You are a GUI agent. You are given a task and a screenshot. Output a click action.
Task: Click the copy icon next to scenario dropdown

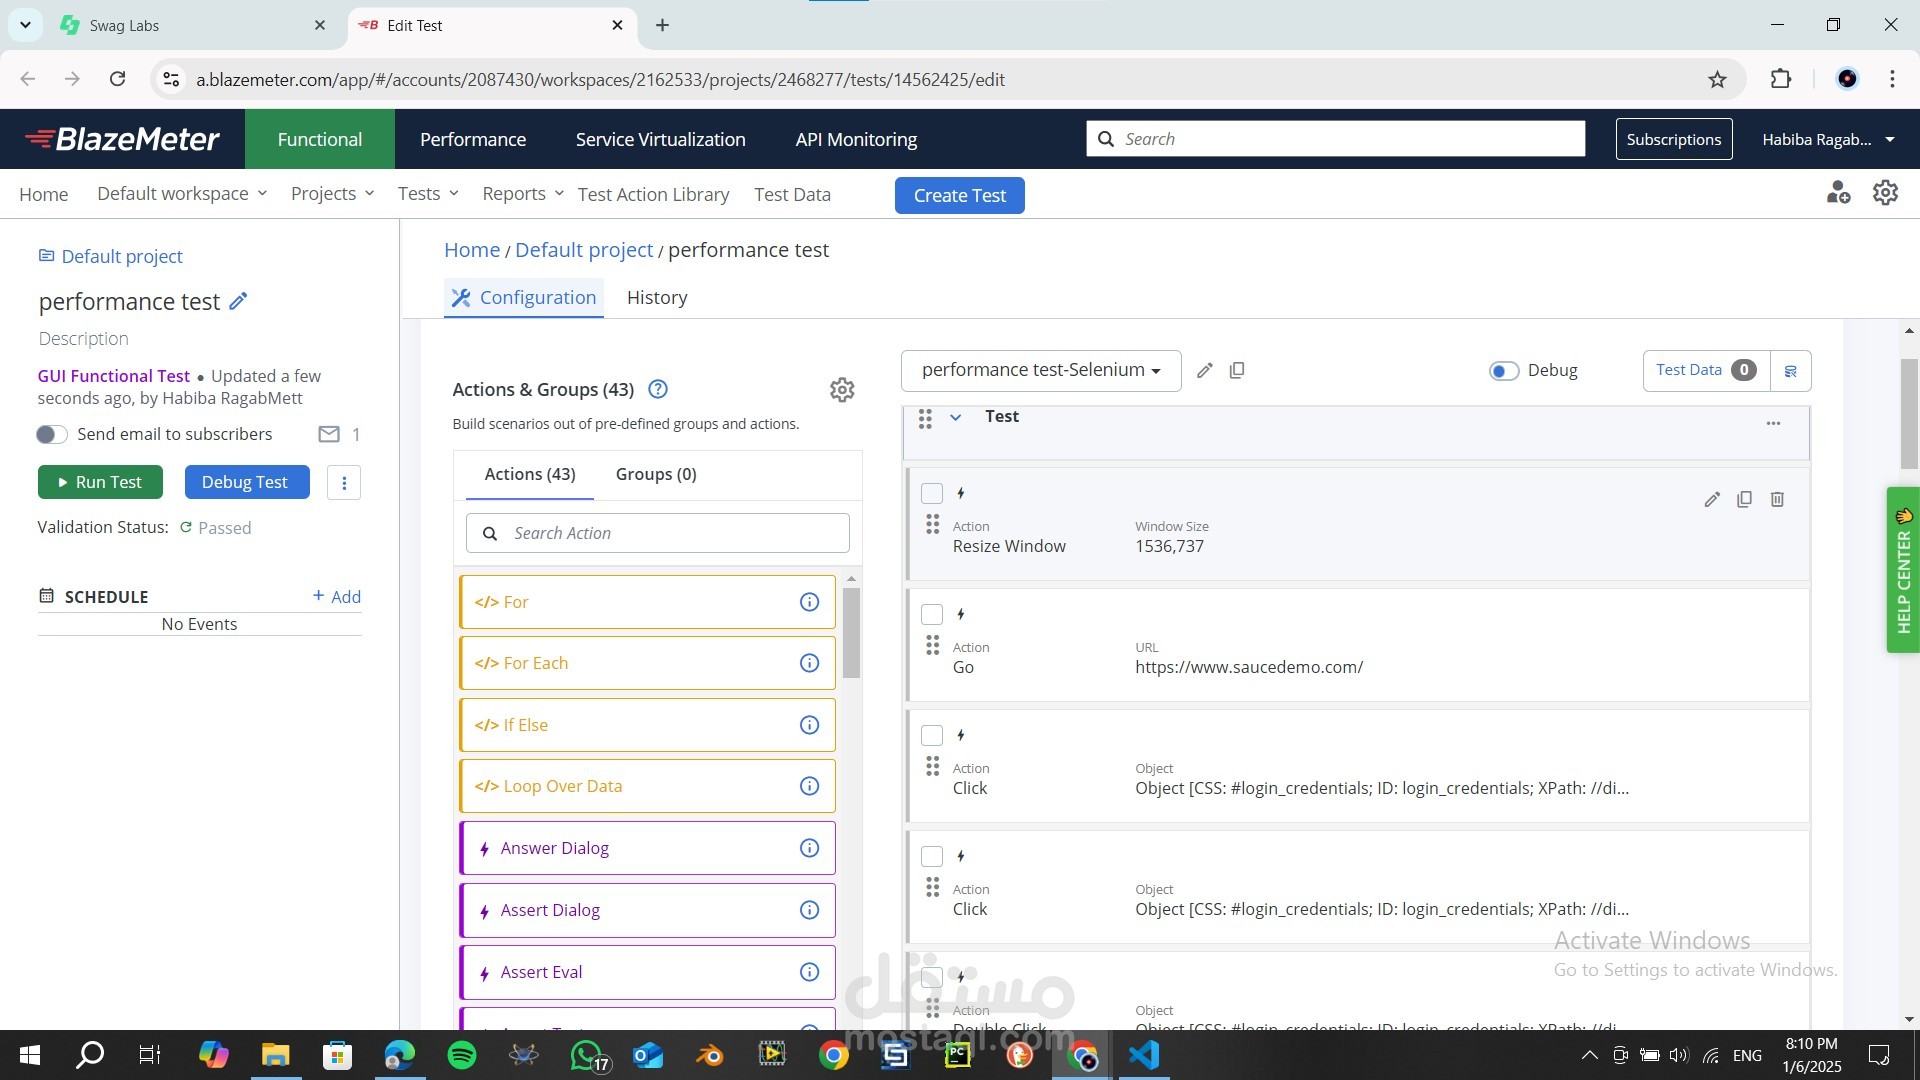[x=1237, y=371]
